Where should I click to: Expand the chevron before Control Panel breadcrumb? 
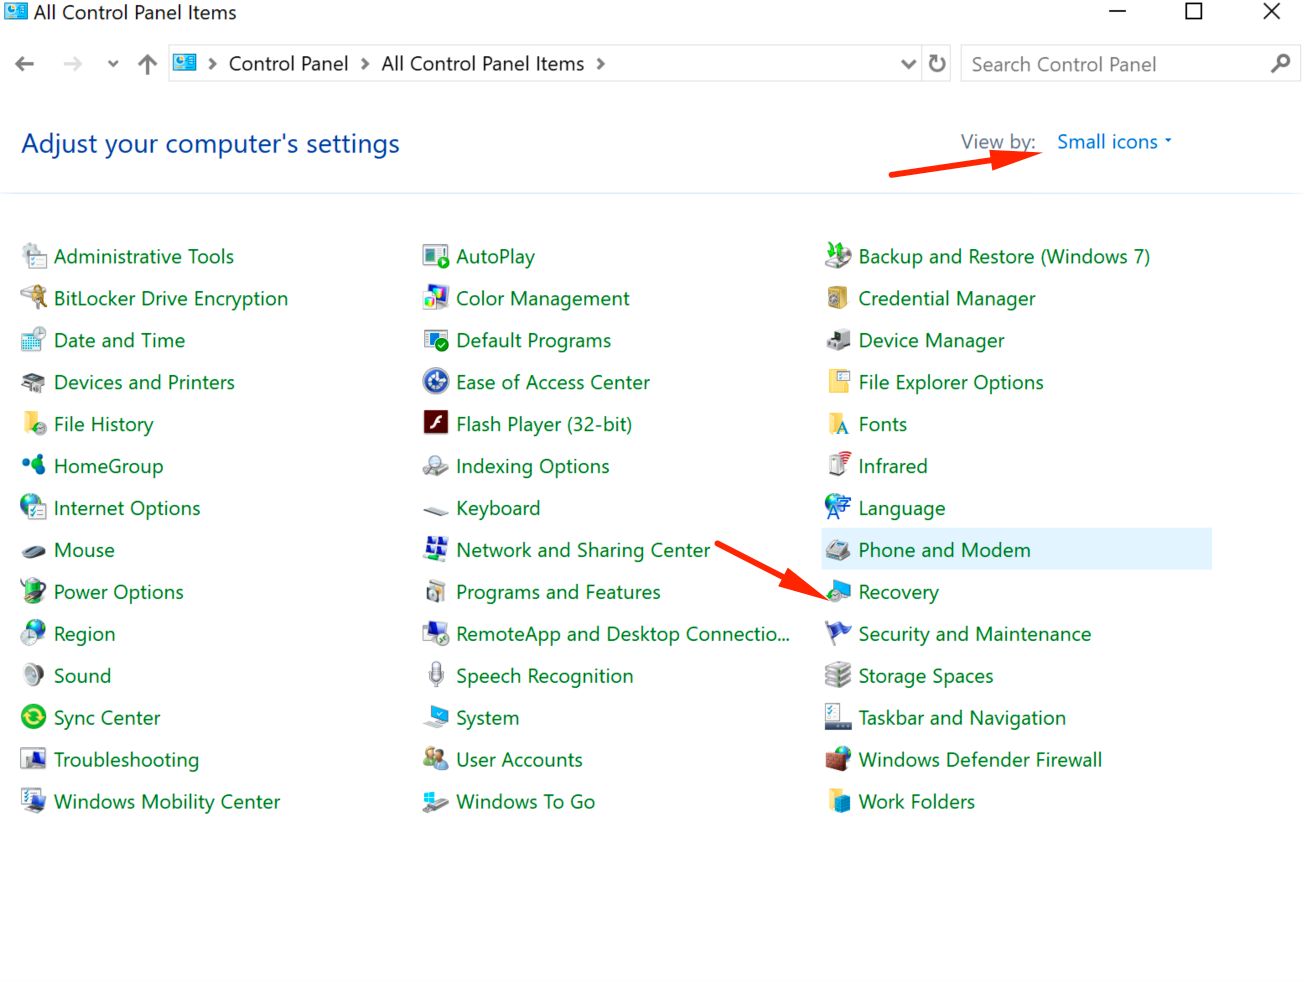pos(213,64)
